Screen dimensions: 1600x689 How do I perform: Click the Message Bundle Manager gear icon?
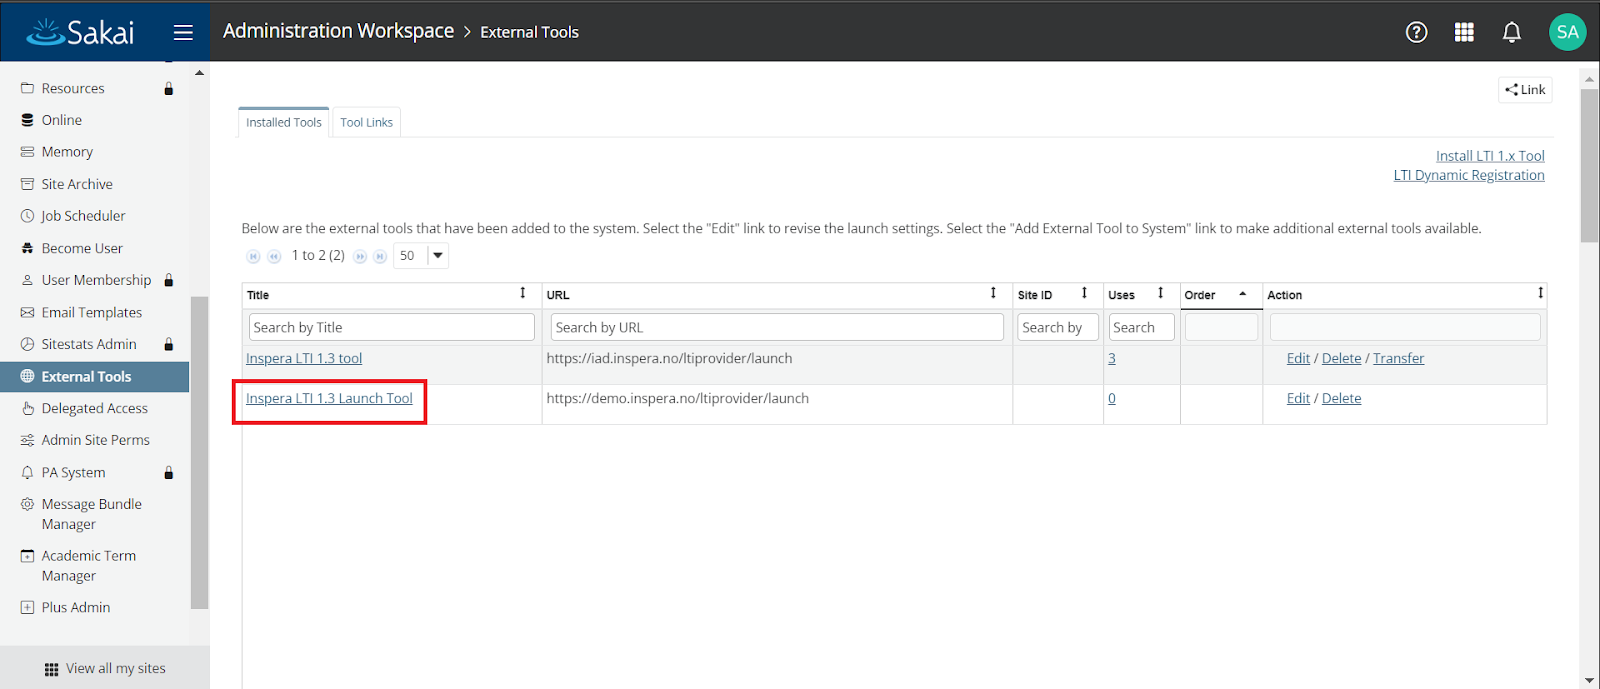27,504
